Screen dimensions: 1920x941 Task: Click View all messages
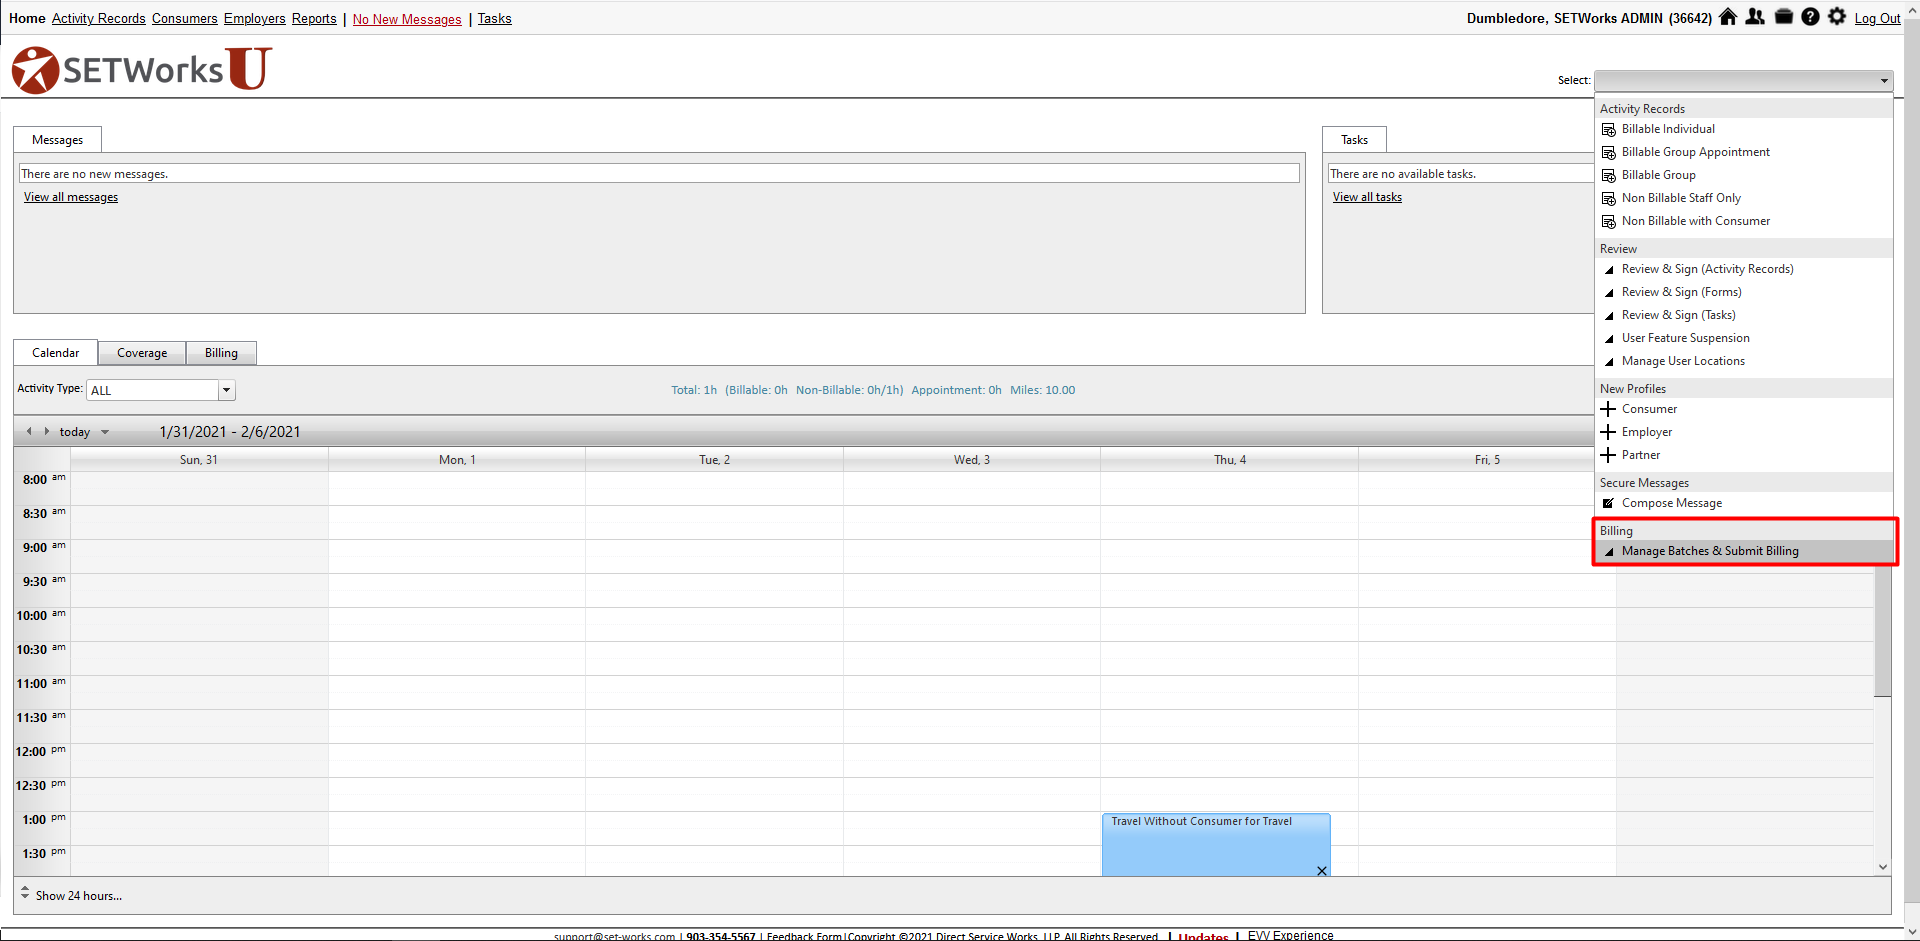click(x=71, y=197)
